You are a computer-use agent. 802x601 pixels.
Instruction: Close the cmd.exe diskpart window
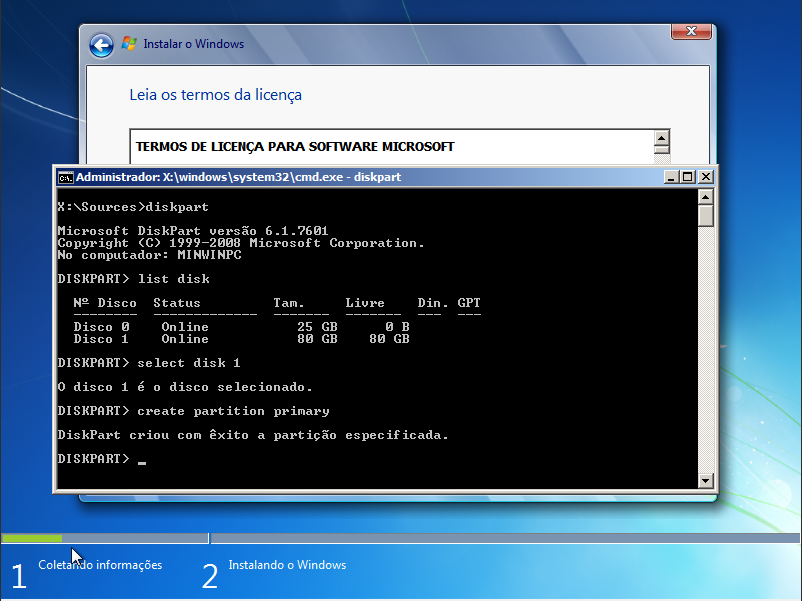(x=706, y=177)
